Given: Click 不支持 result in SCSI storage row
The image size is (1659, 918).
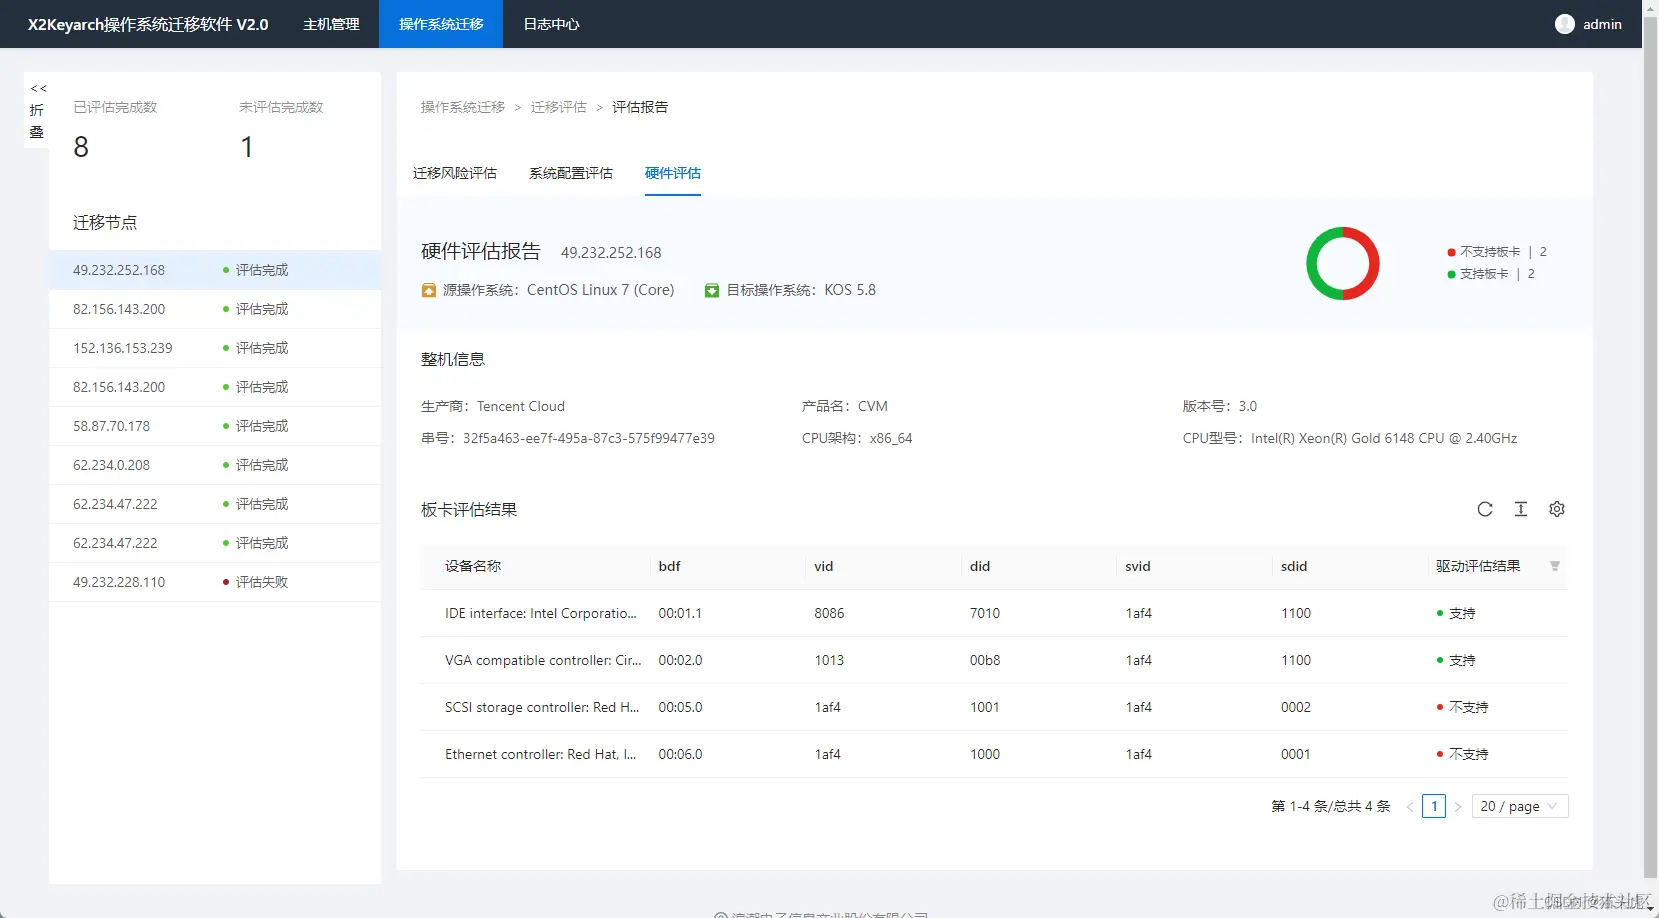Looking at the screenshot, I should (1463, 707).
